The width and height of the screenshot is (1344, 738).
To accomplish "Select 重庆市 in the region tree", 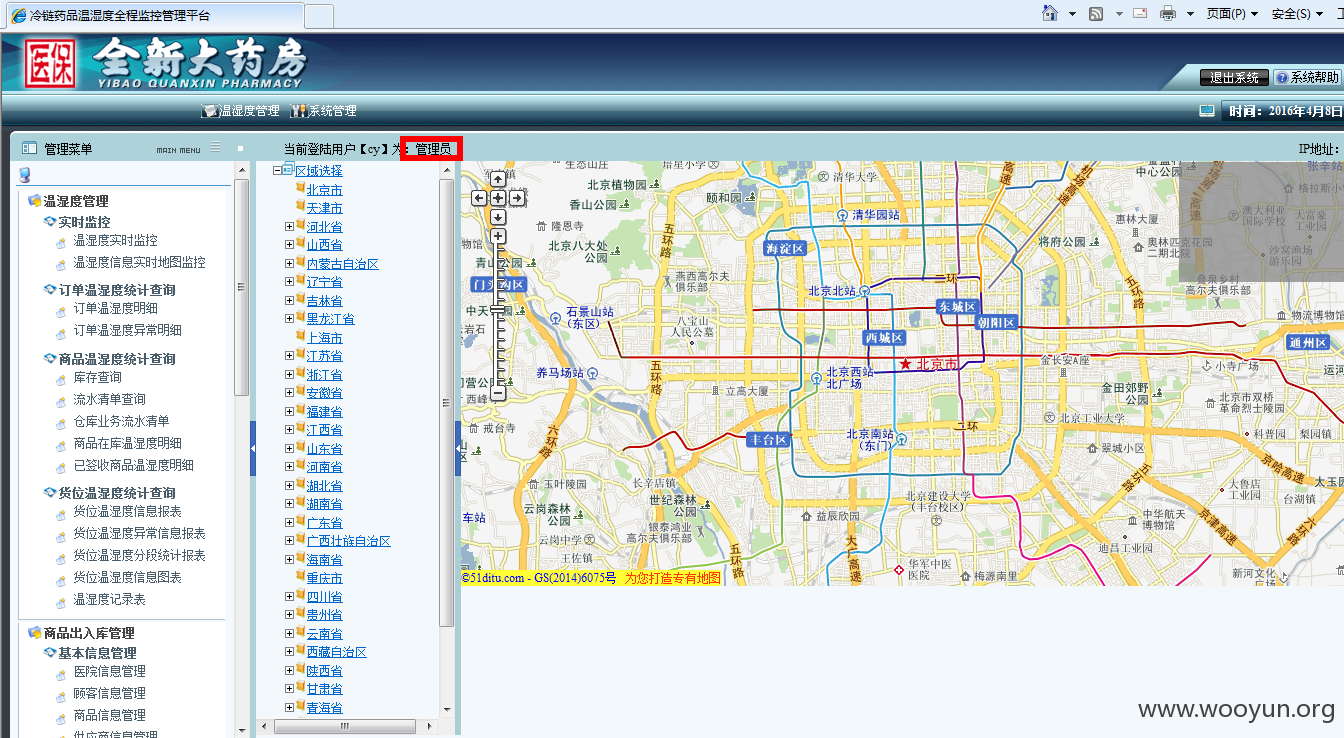I will [x=324, y=578].
